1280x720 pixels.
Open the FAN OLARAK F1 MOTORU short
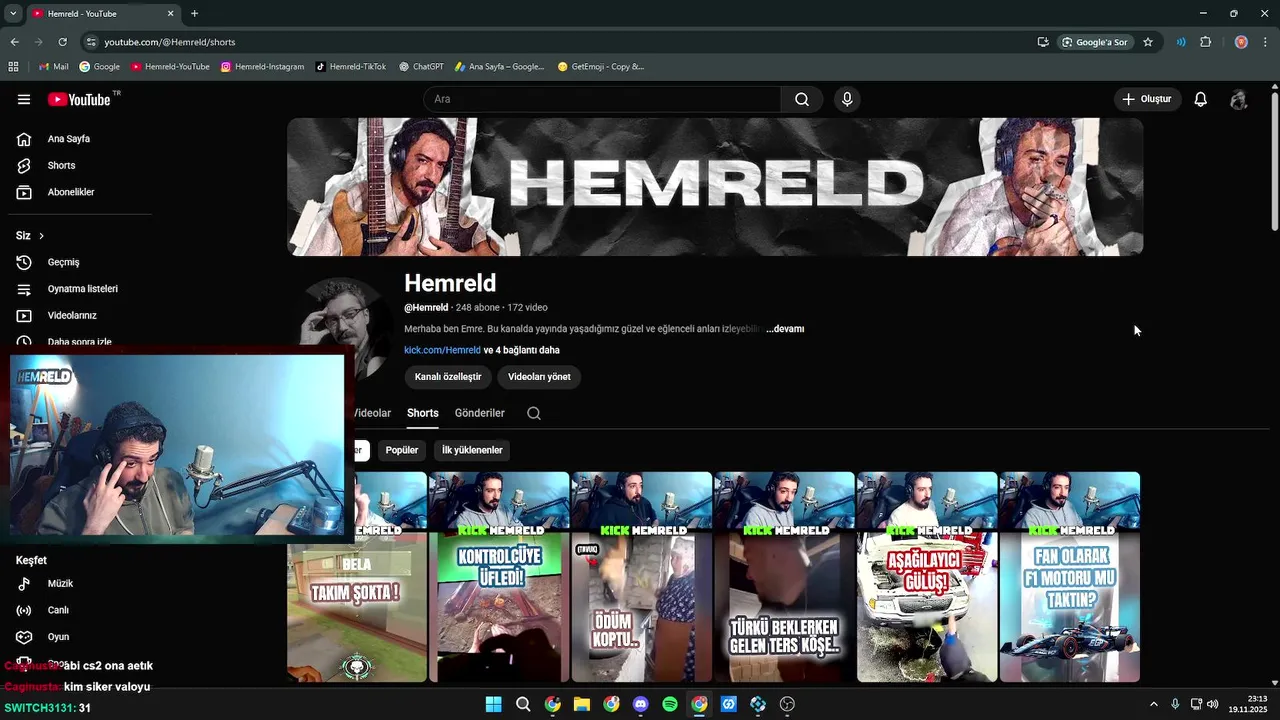1070,577
